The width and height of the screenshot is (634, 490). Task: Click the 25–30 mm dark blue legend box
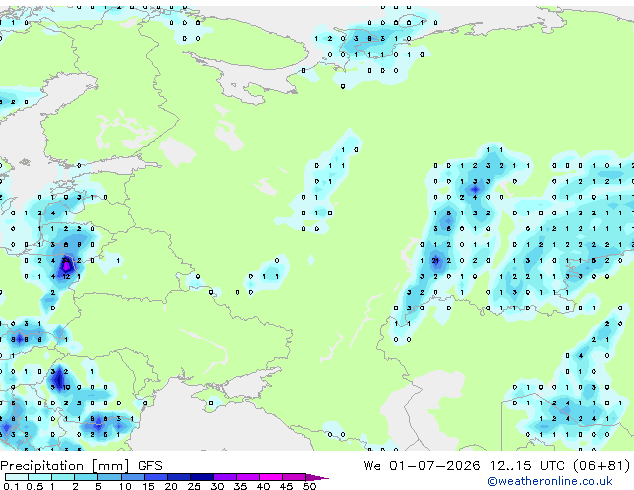pos(202,477)
